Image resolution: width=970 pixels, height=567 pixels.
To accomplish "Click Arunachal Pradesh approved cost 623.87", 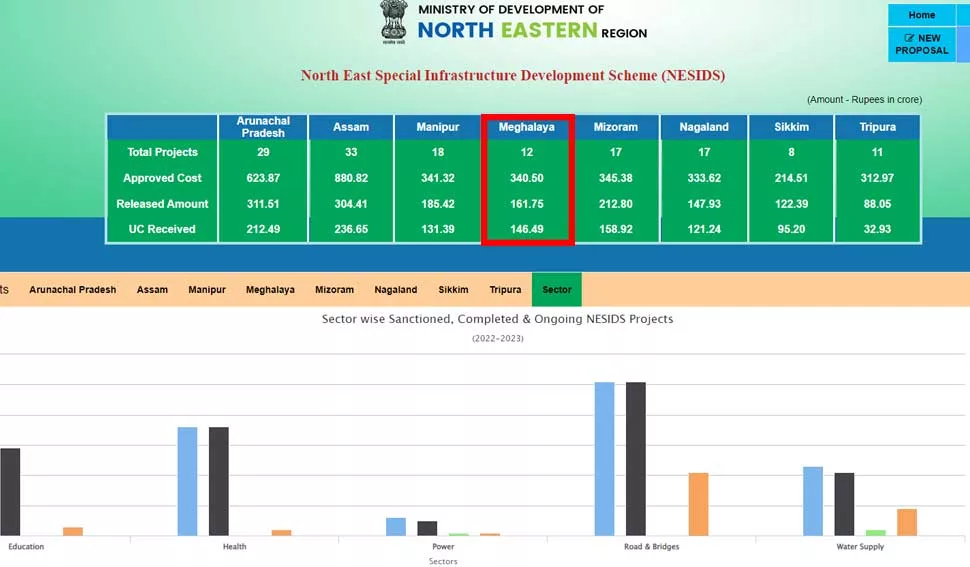I will pyautogui.click(x=263, y=178).
